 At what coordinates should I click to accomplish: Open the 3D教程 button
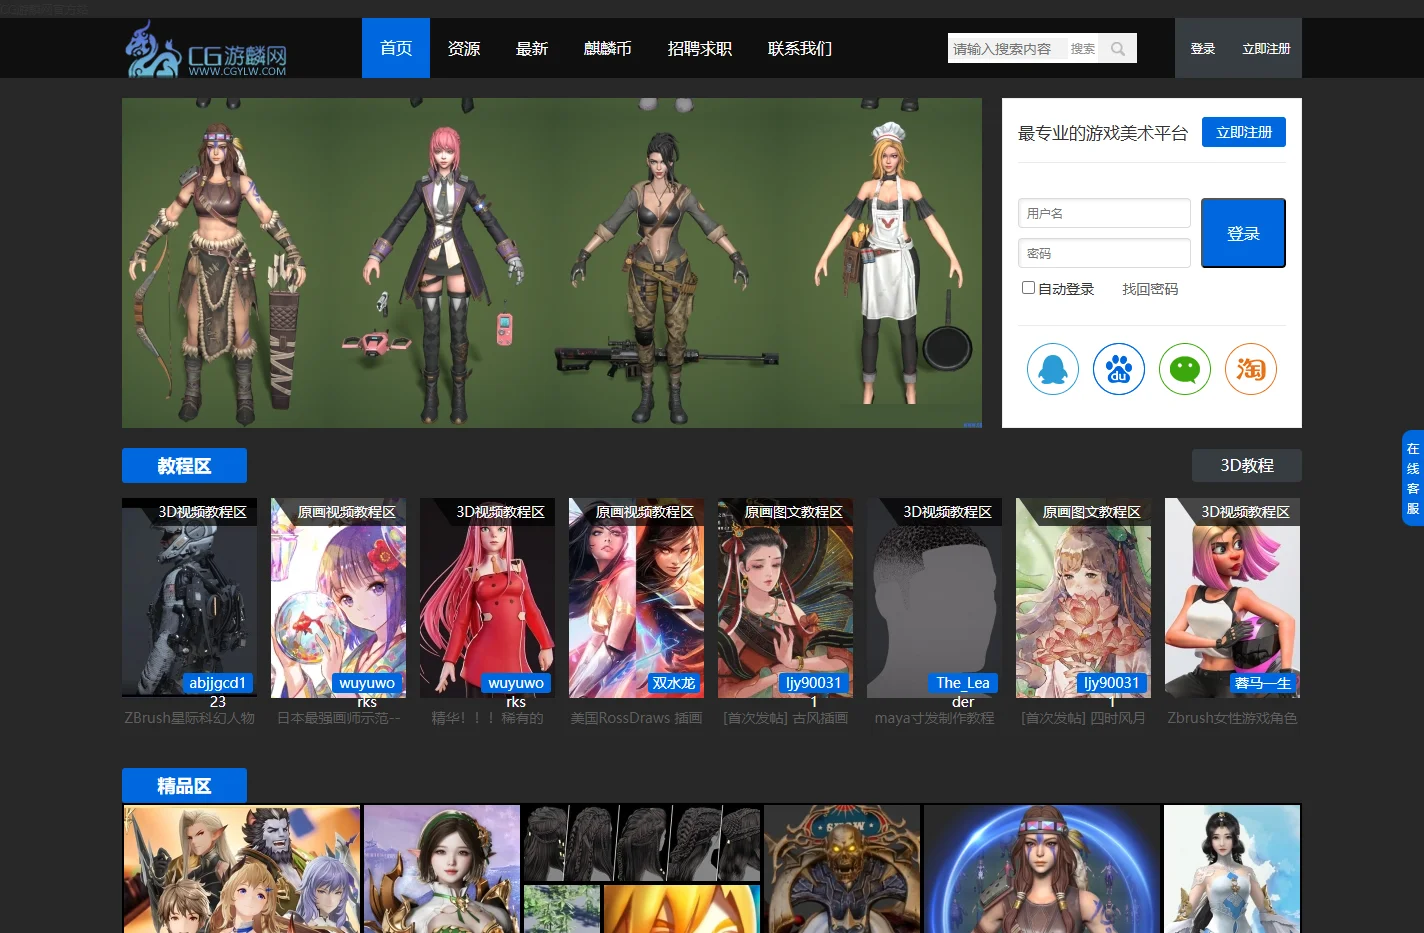[x=1247, y=466]
